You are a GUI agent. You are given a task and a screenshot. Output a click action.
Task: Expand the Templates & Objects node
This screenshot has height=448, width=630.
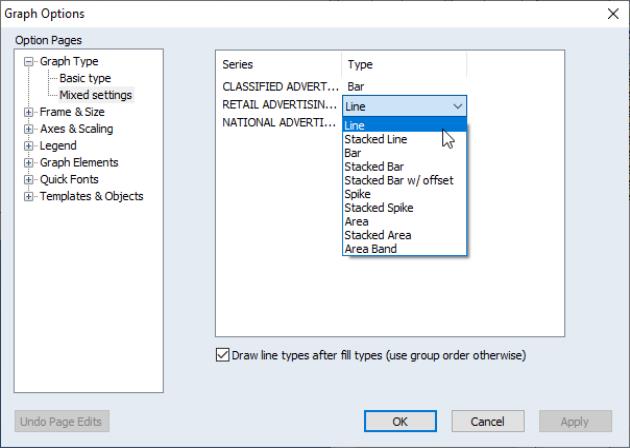30,197
